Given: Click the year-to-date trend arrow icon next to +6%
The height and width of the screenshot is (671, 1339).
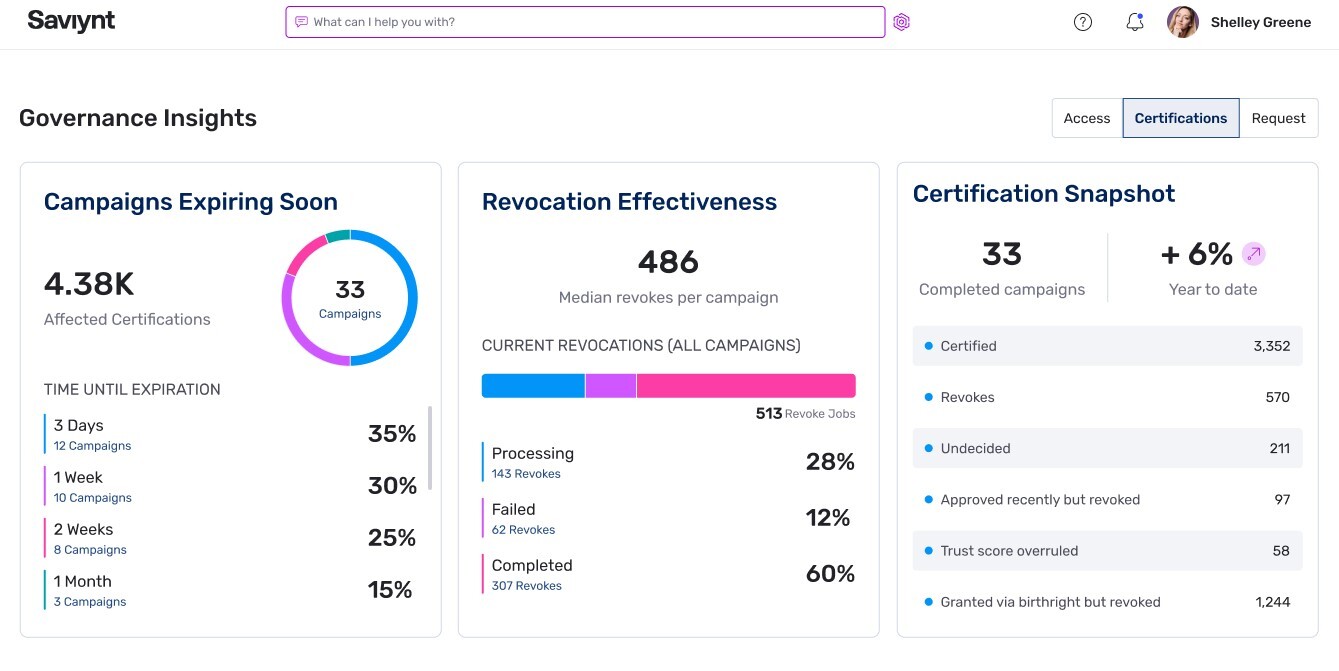Looking at the screenshot, I should click(1254, 253).
